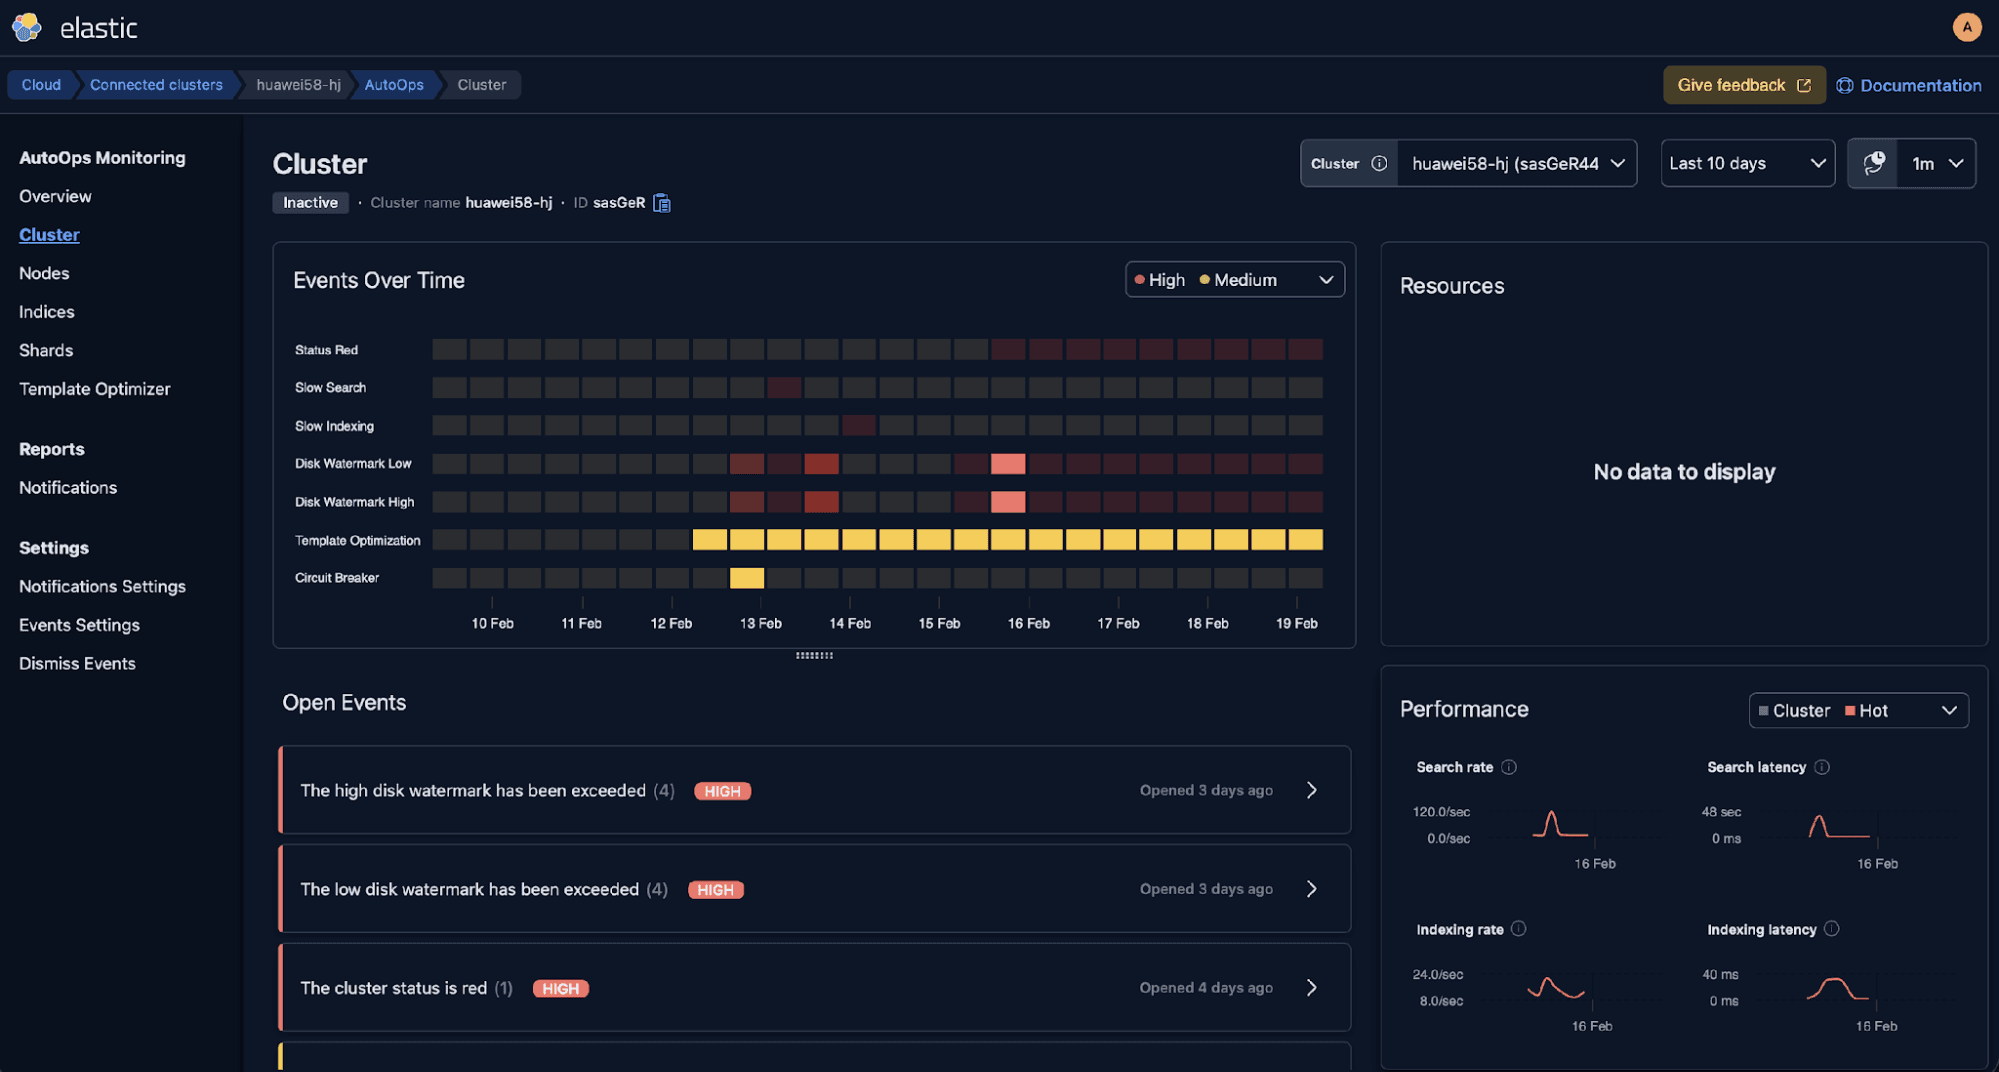This screenshot has height=1072, width=1999.
Task: Open the cluster selector dropdown huawei58-hj
Action: click(x=1517, y=163)
